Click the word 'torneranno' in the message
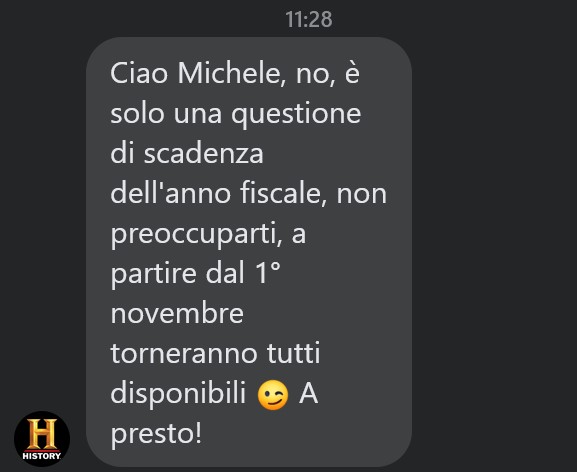Screen dimensions: 577x472 [184, 354]
